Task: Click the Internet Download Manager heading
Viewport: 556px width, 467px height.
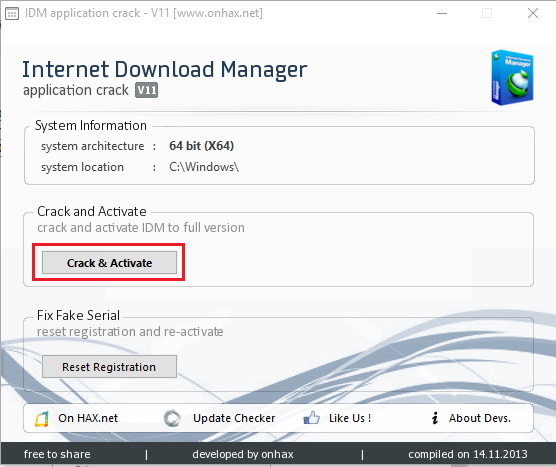Action: coord(165,70)
